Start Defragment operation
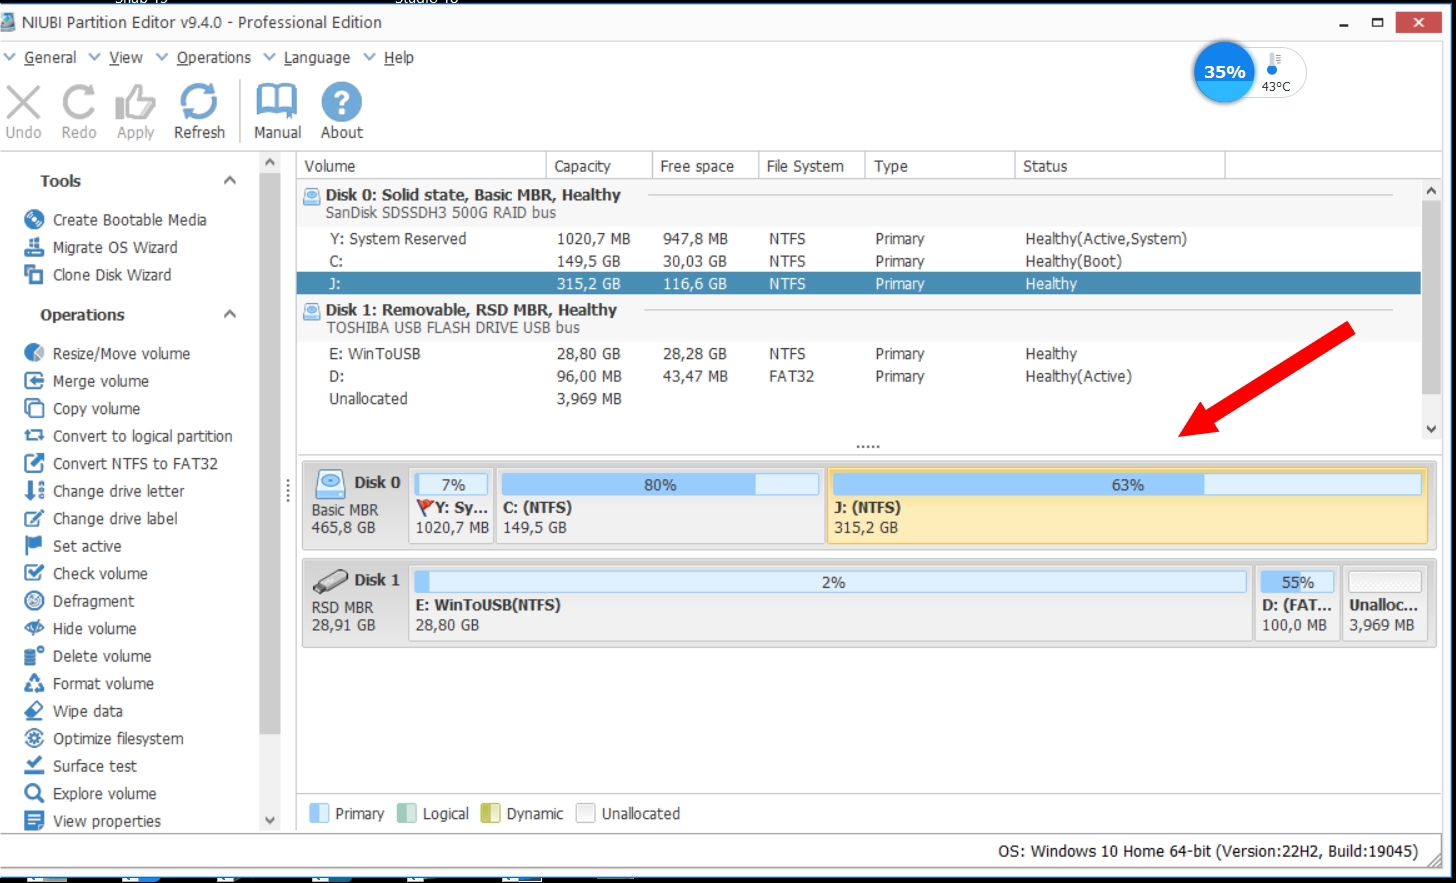Viewport: 1456px width, 883px height. pyautogui.click(x=93, y=601)
